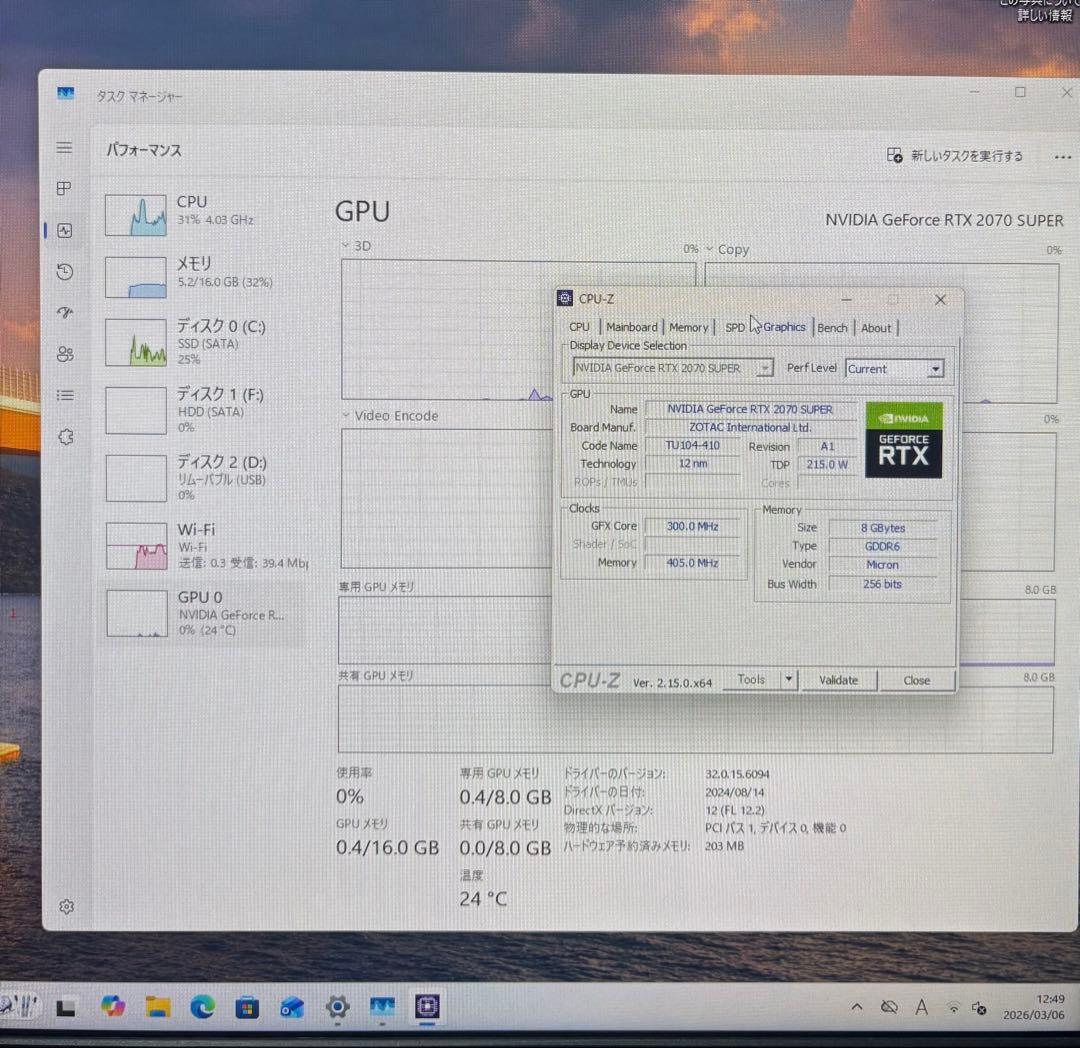
Task: Switch to Memory tab in CPU-Z
Action: (689, 328)
